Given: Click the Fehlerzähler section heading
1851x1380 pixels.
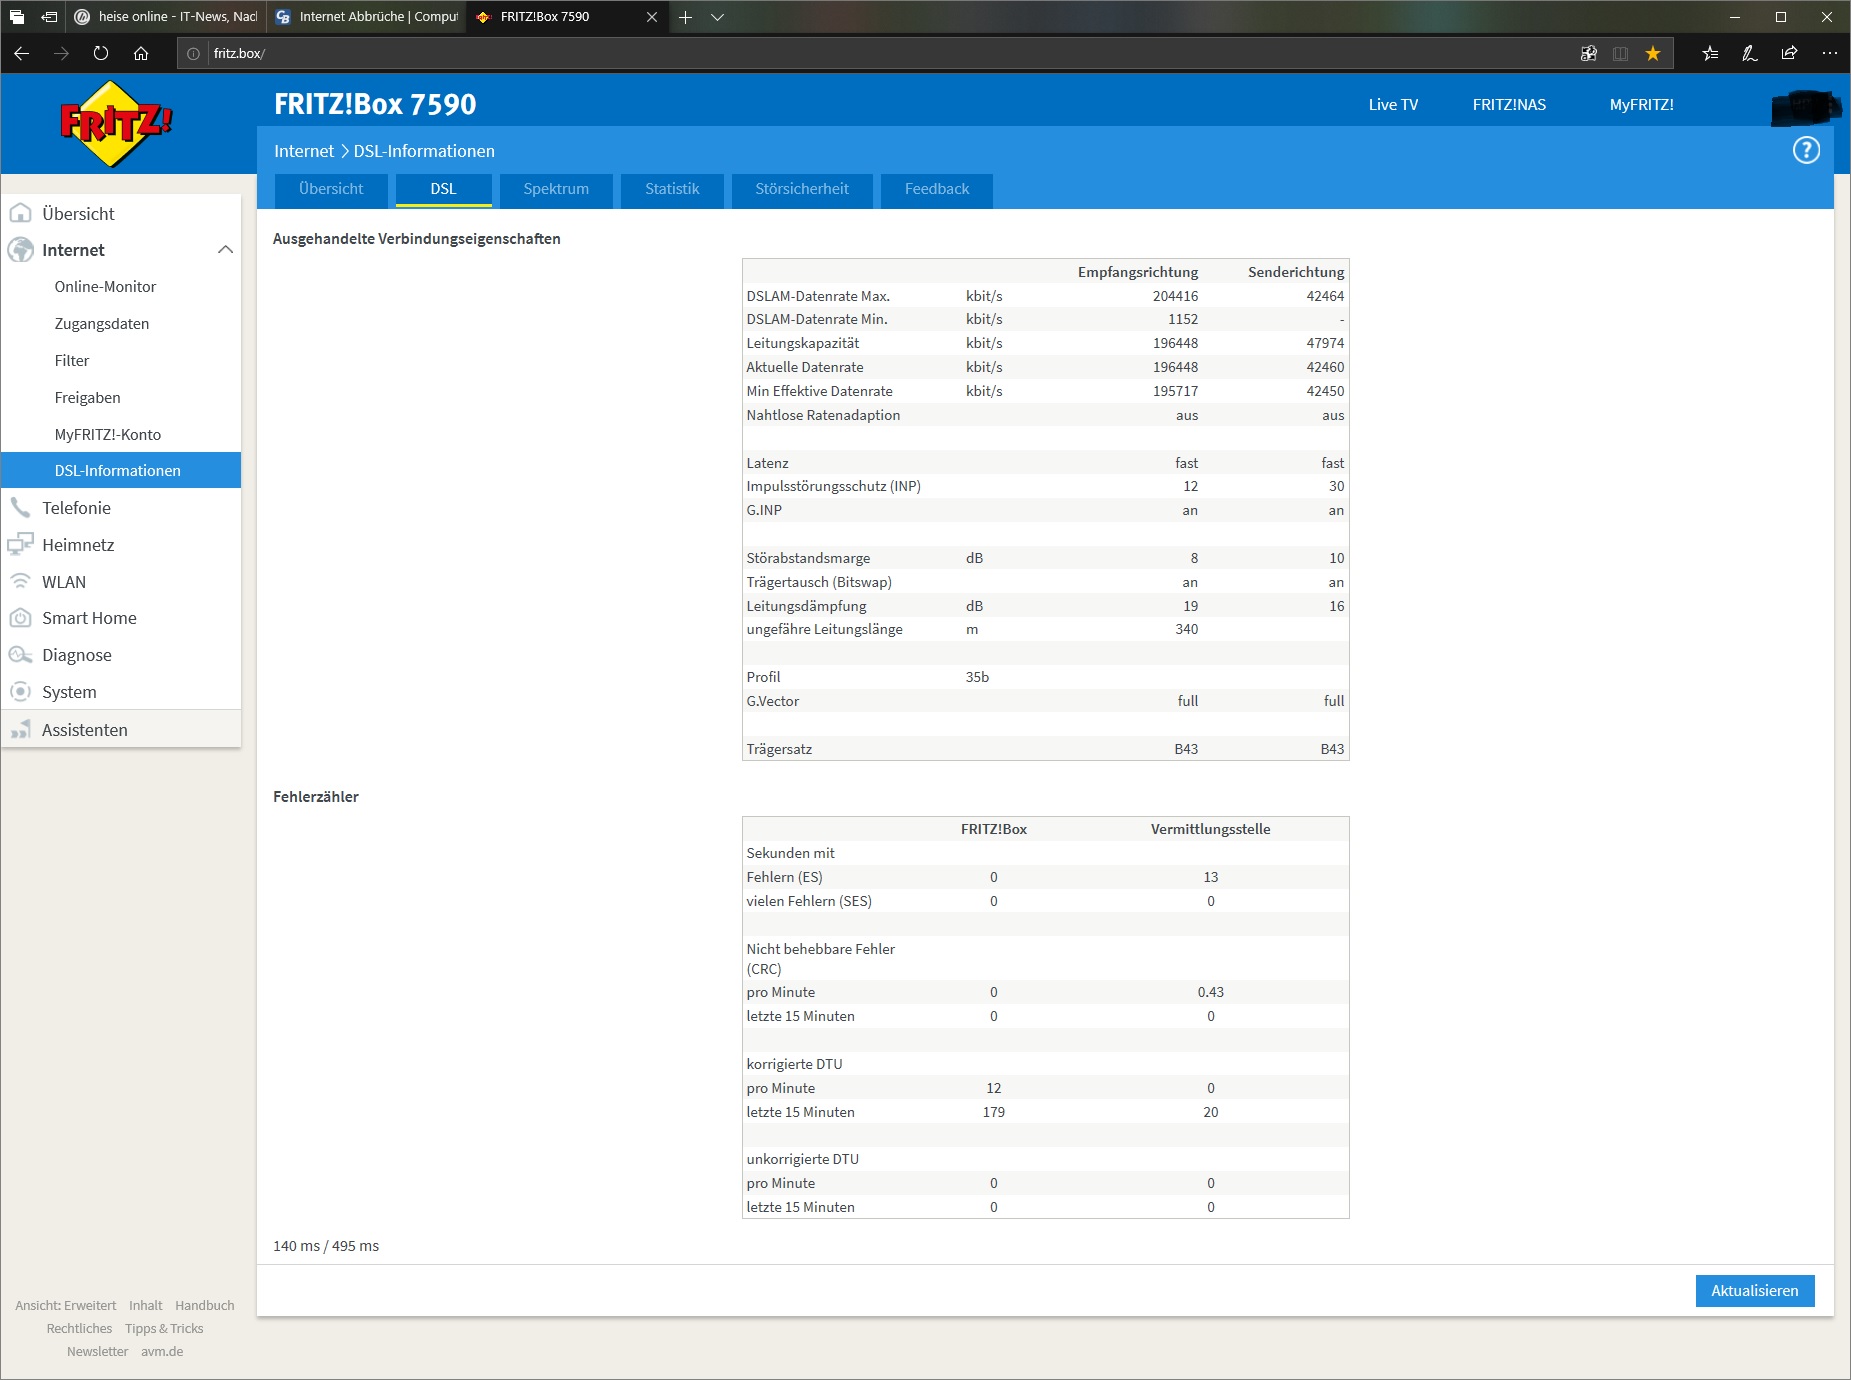Looking at the screenshot, I should pyautogui.click(x=316, y=797).
